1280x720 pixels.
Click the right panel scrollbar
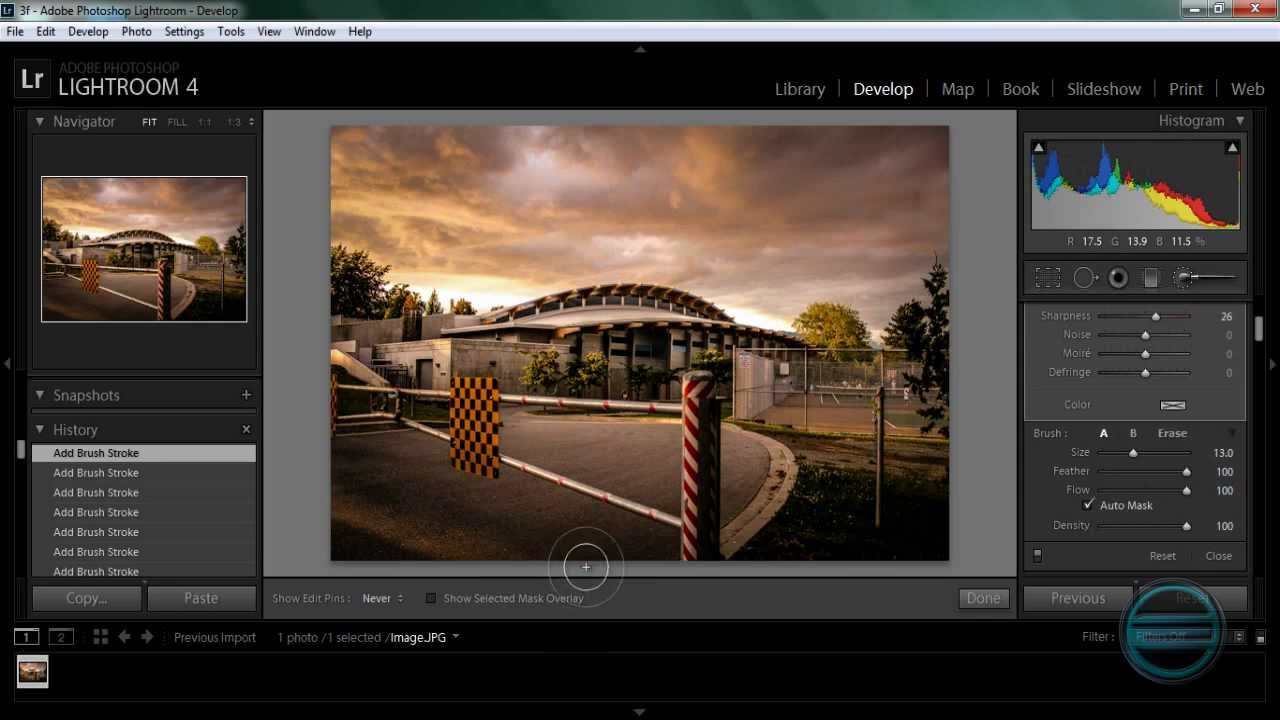point(1259,330)
